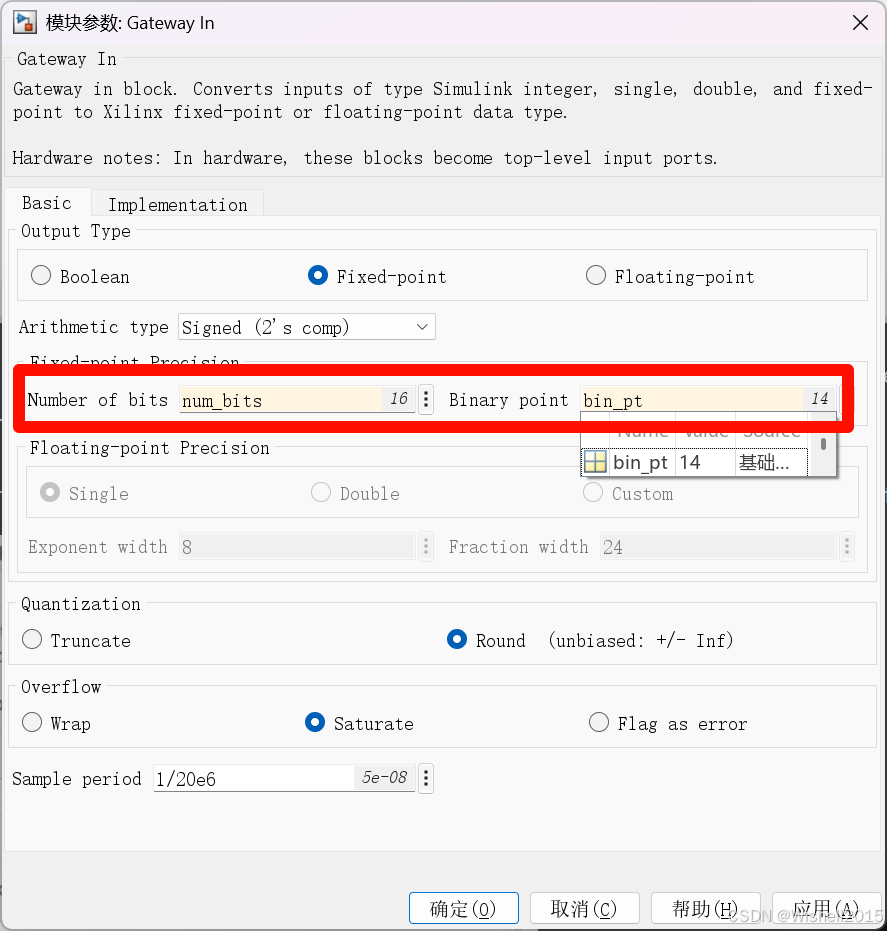
Task: Switch to the Basic tab
Action: pyautogui.click(x=47, y=203)
